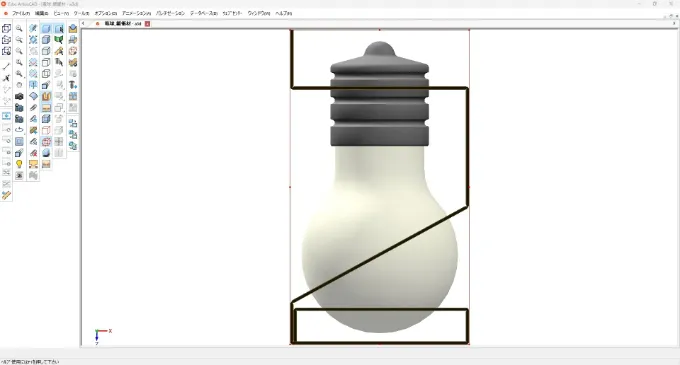Click the bold T with cursor tool
Viewport: 680px width, 365px height.
pyautogui.click(x=59, y=62)
